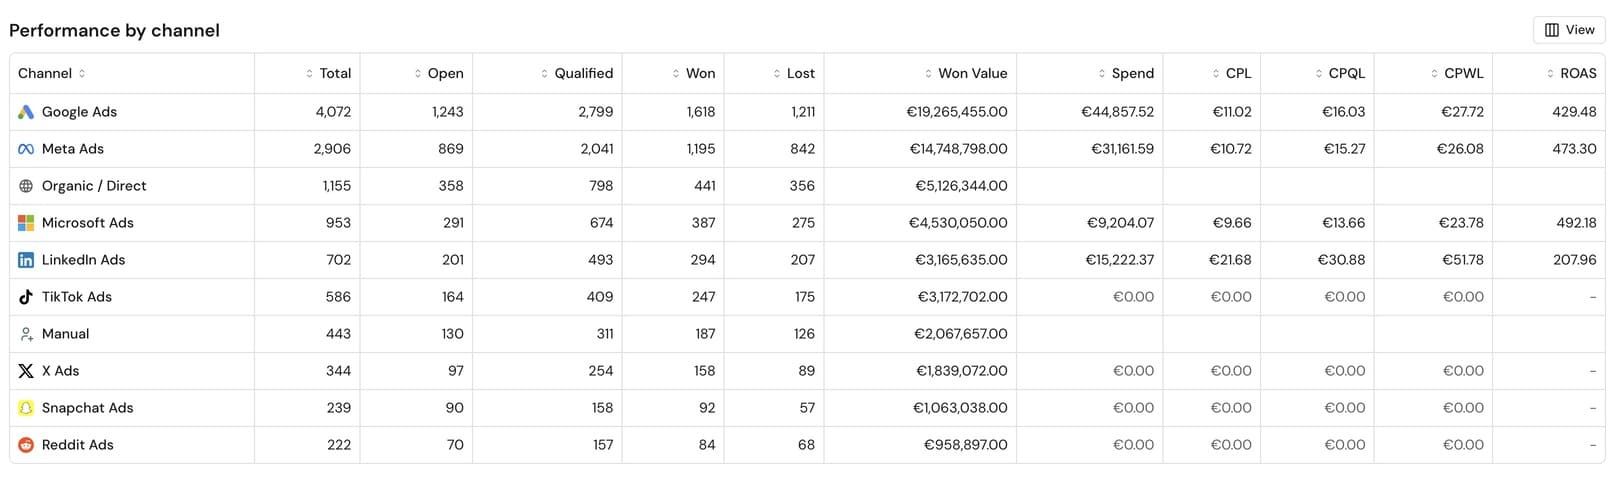Open the View columns button
Screen dimensions: 1618x479
pos(1569,30)
